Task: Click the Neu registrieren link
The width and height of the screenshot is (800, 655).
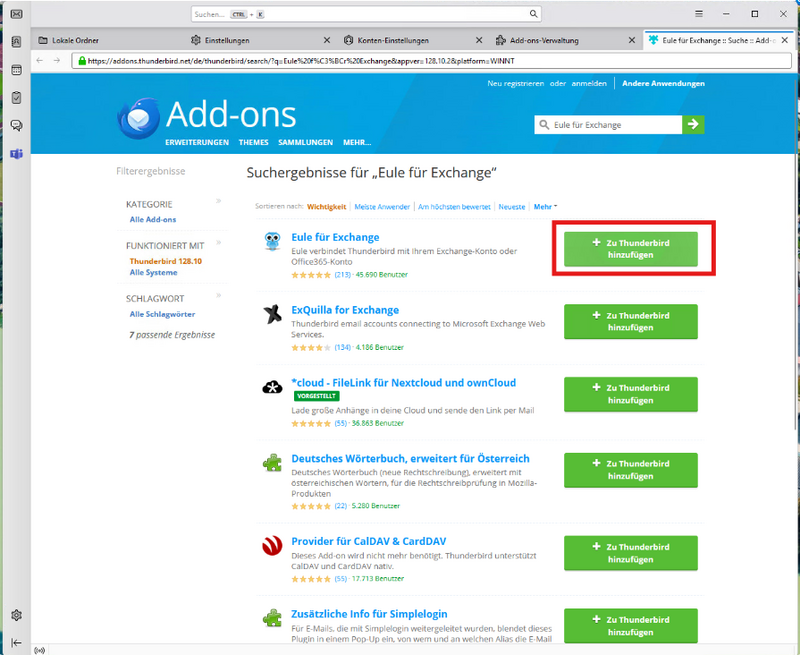Action: click(x=515, y=83)
